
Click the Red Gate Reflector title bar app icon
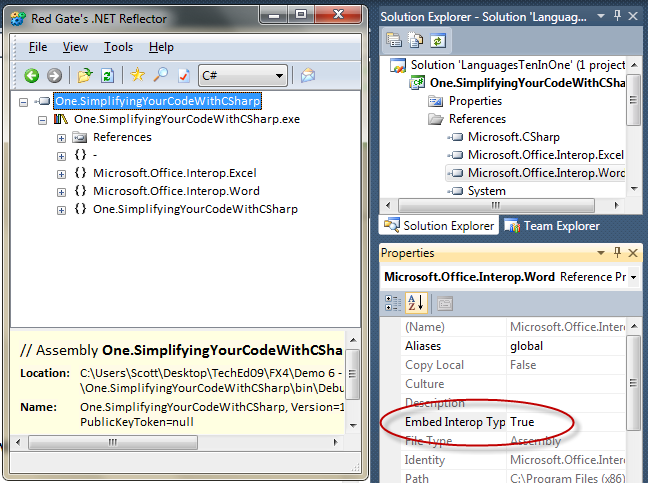18,19
